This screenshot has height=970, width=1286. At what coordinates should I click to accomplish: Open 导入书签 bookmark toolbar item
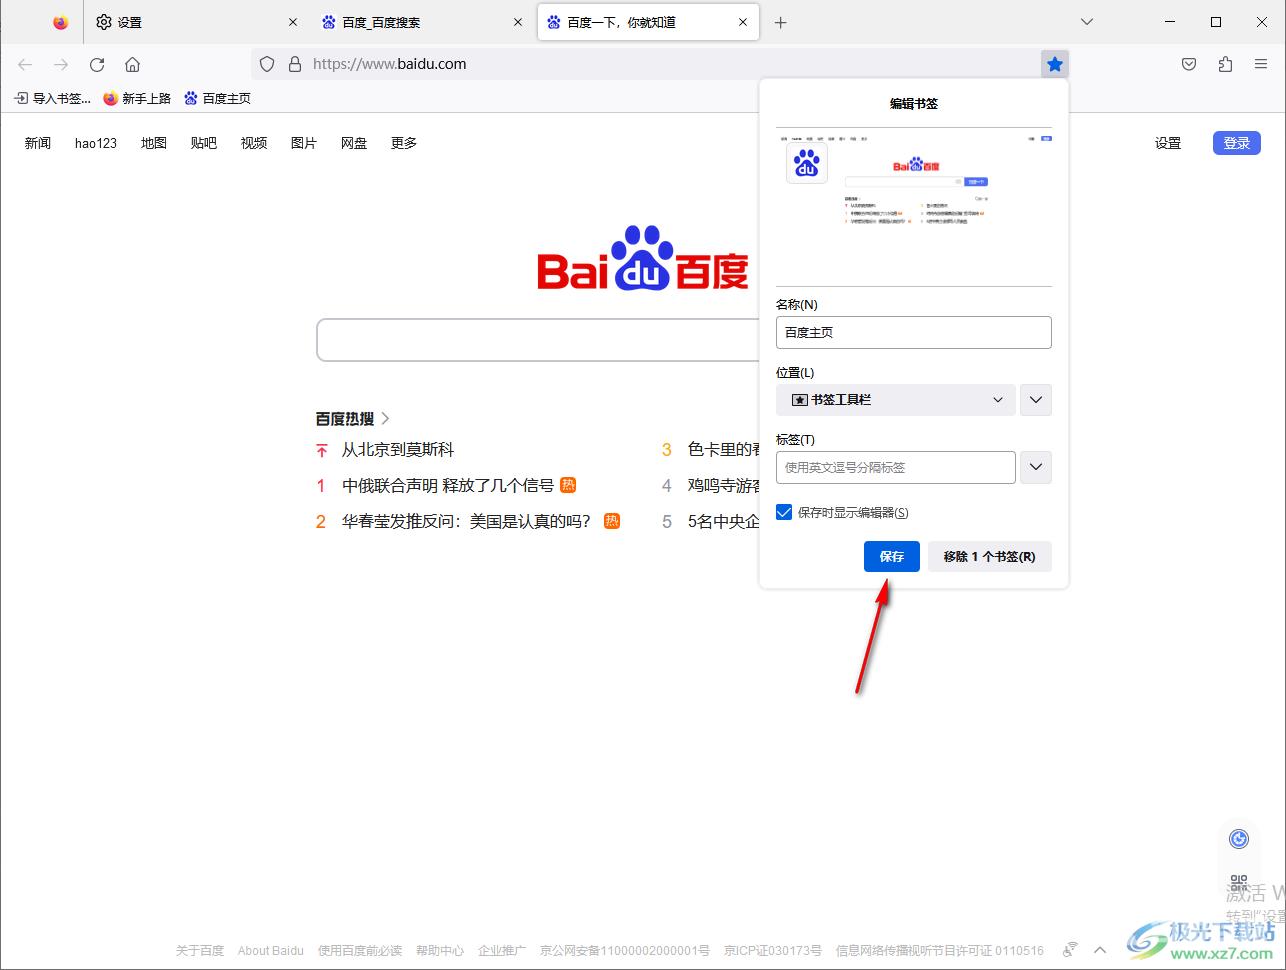tap(52, 98)
